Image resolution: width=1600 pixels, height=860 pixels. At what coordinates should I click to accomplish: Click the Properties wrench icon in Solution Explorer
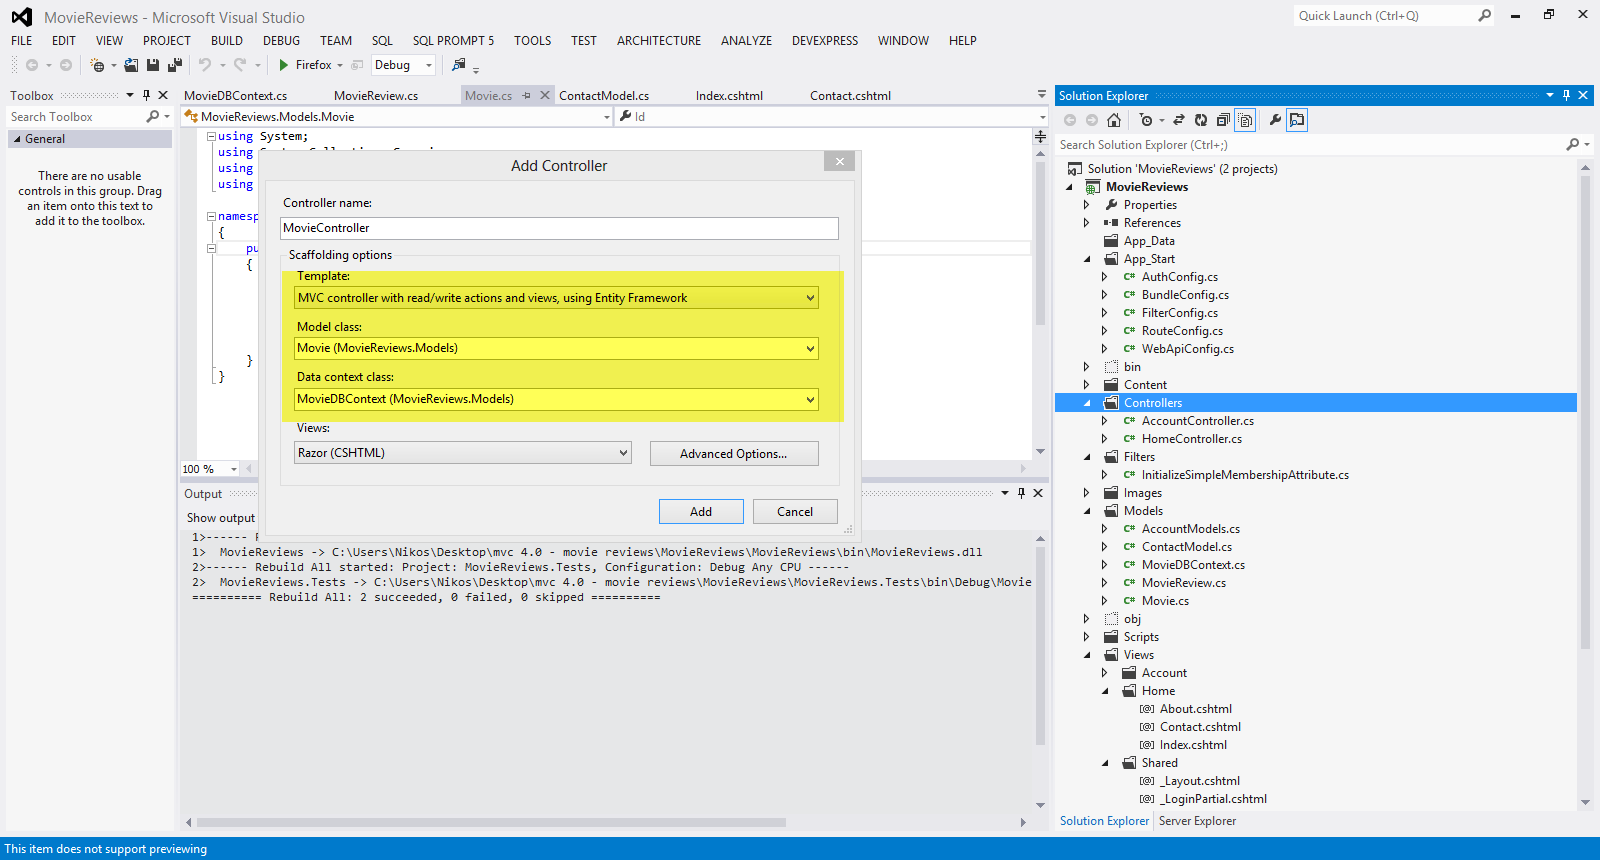coord(1275,120)
